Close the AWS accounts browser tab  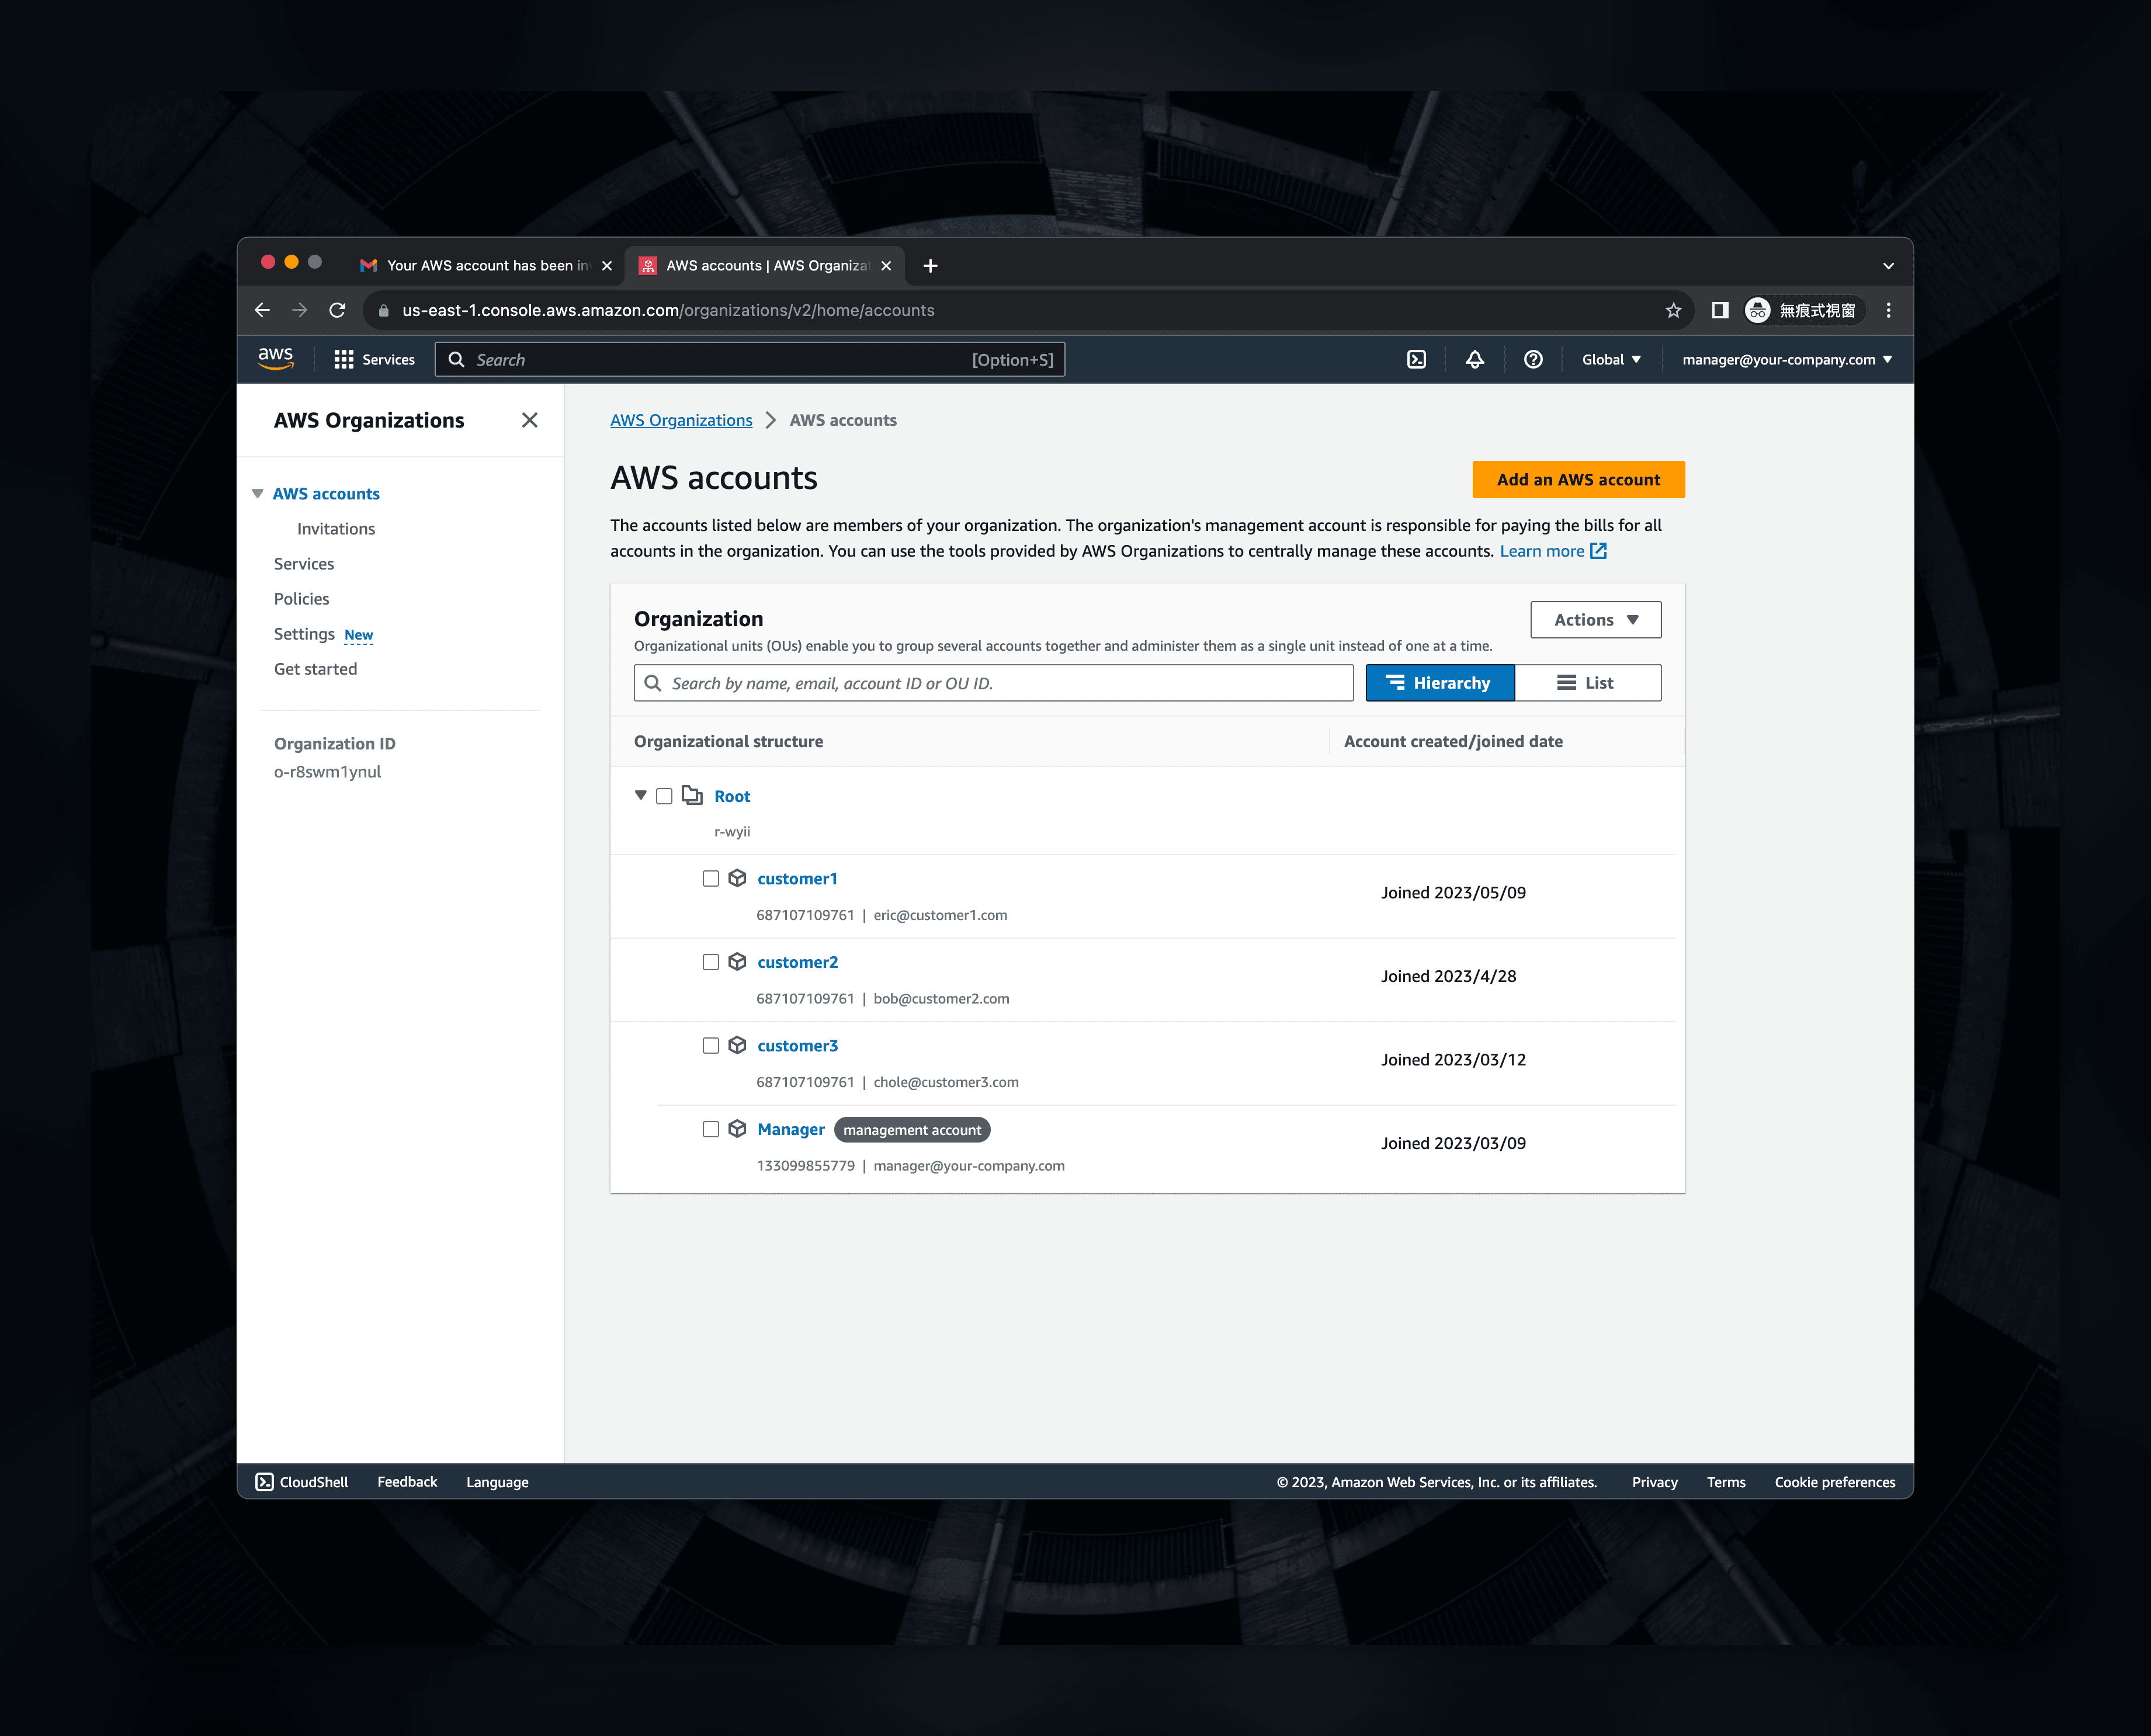(x=885, y=266)
